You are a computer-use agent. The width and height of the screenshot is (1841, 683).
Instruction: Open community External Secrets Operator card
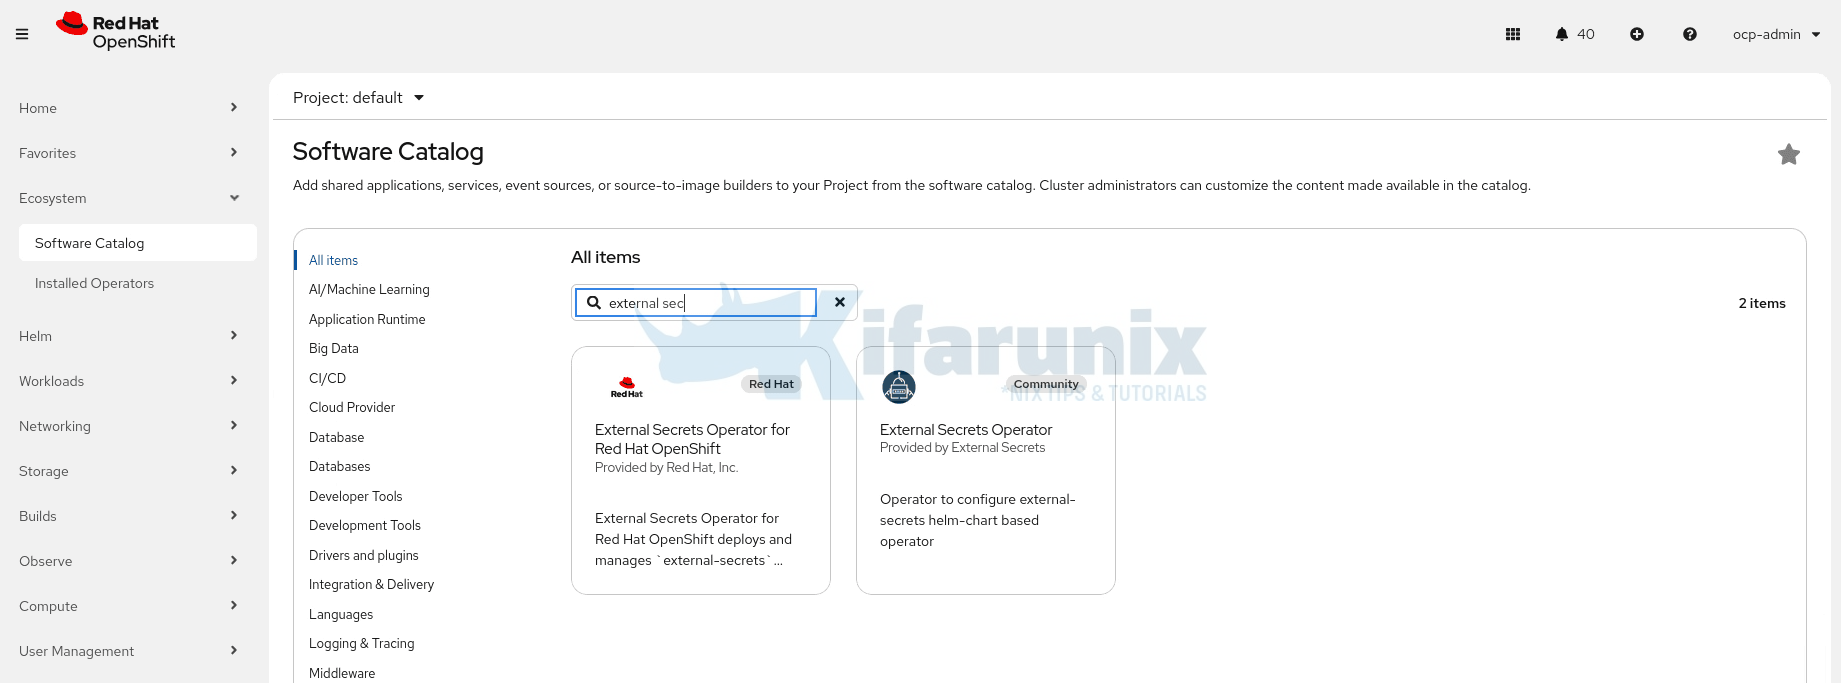pyautogui.click(x=986, y=470)
